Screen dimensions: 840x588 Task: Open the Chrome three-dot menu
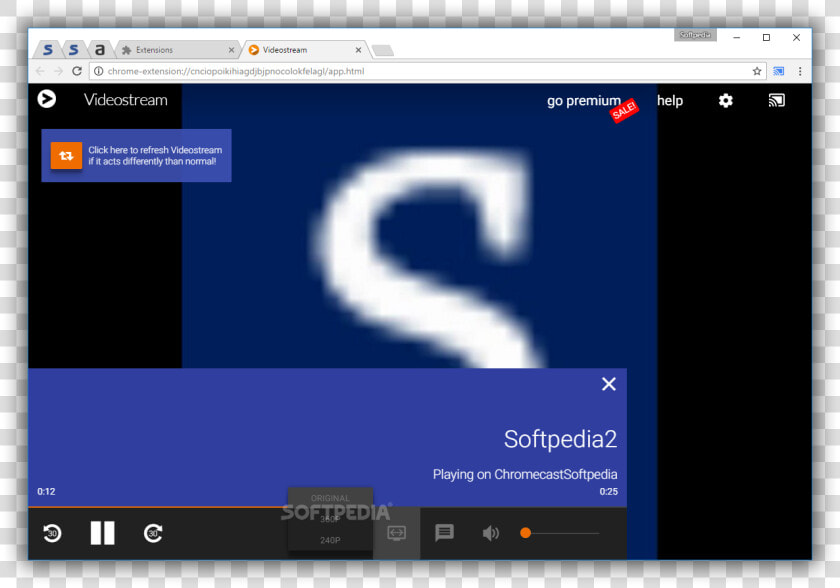click(800, 71)
